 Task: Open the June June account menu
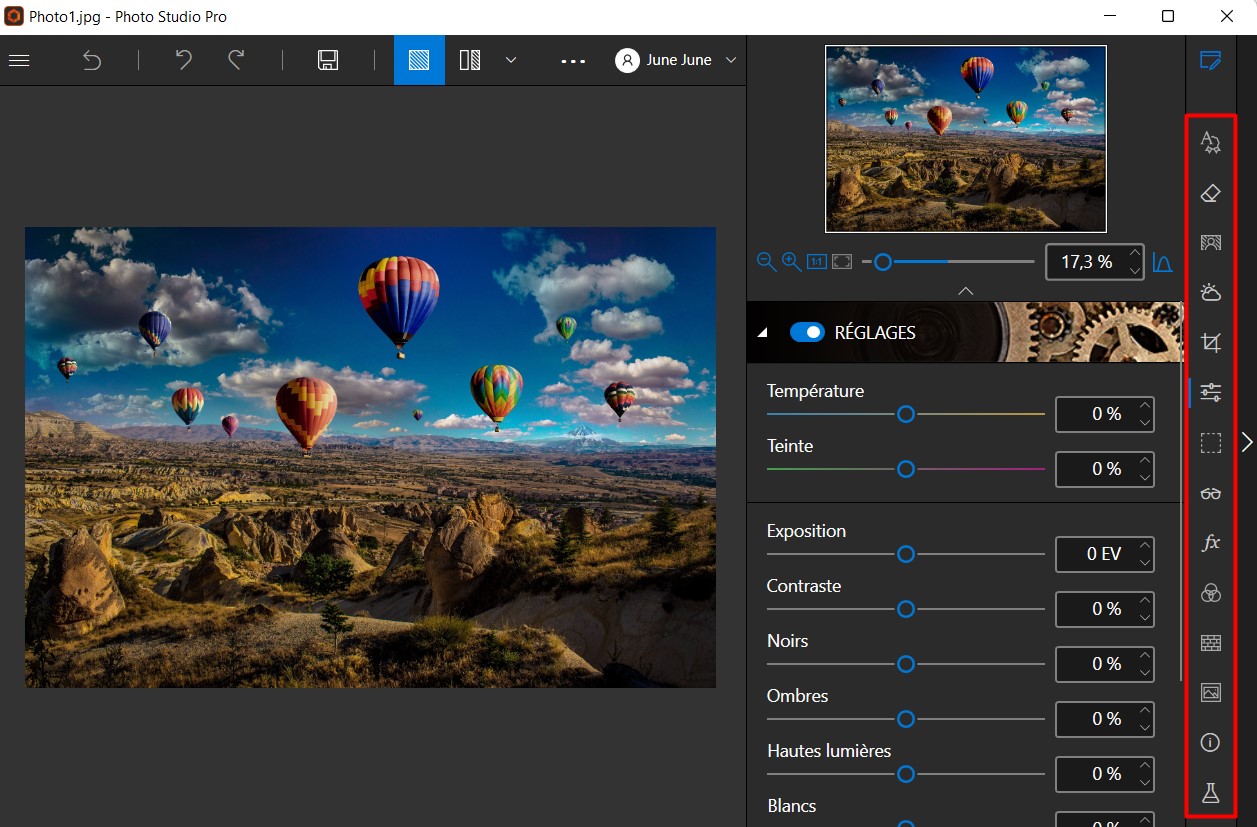[677, 60]
